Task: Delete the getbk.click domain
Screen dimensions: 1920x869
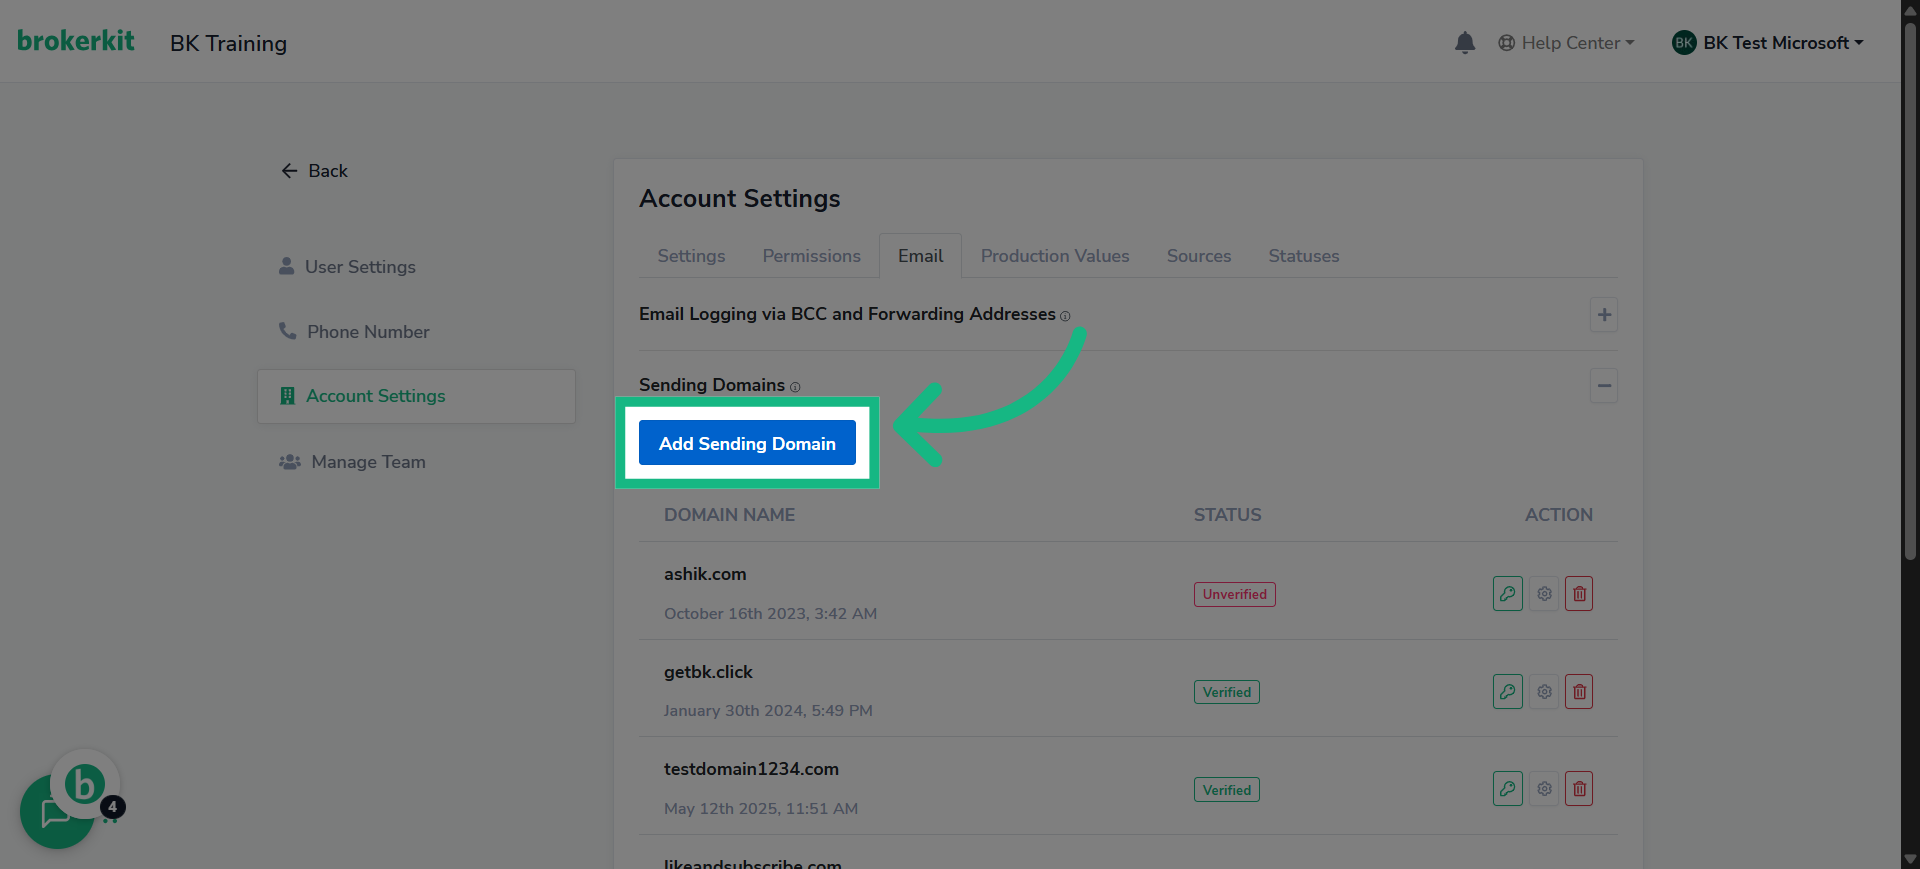Action: 1579,692
